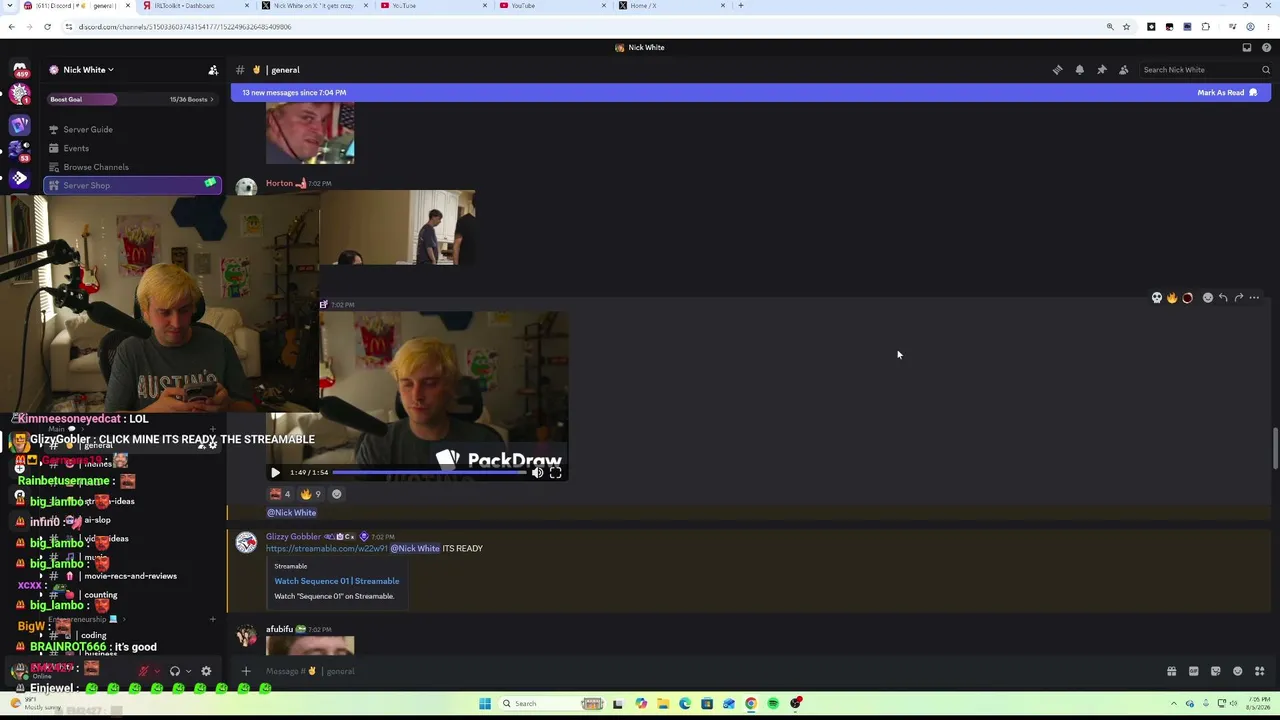Open output device options arrow
The image size is (1280, 720).
[188, 671]
